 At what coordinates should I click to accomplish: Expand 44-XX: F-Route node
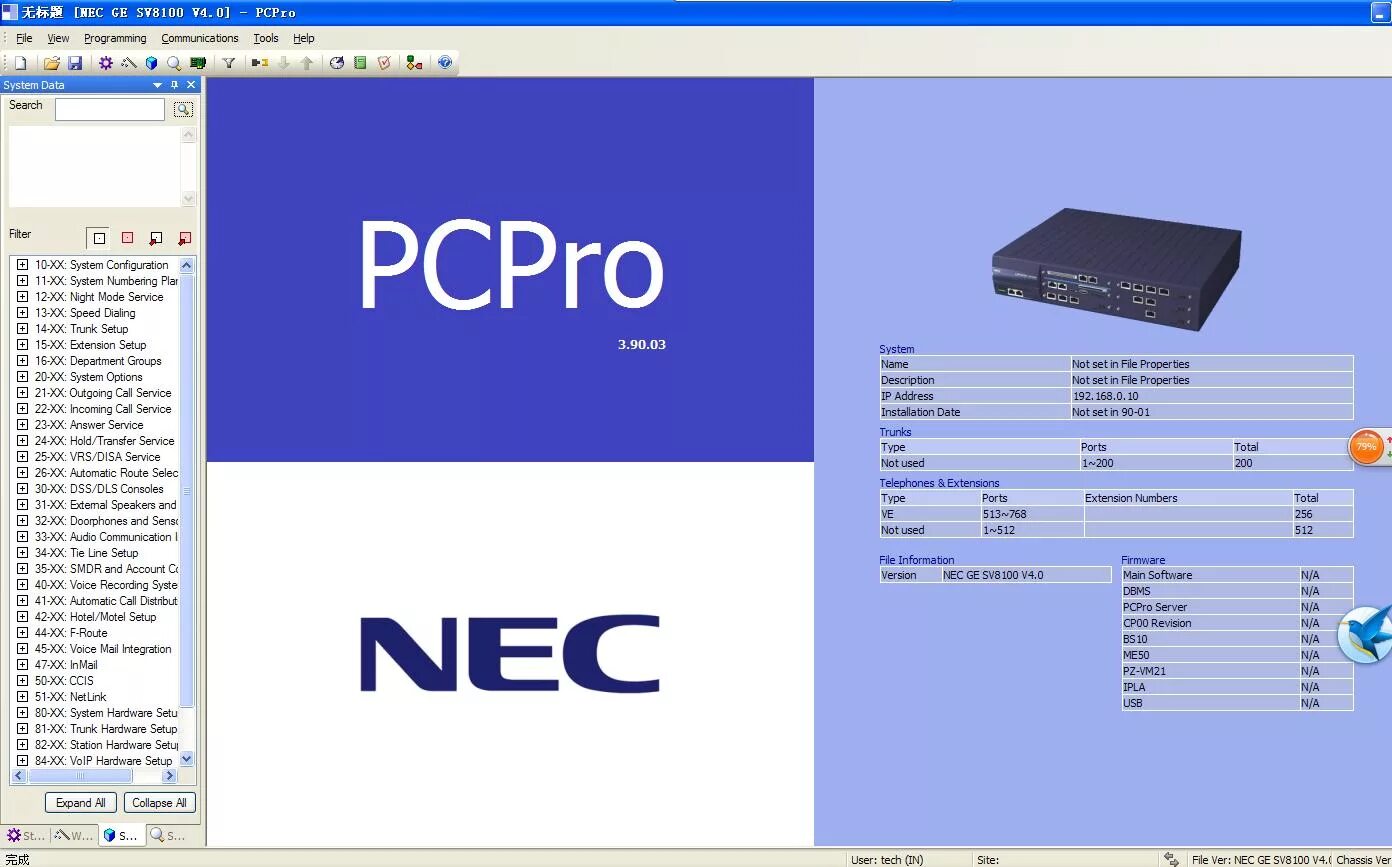pos(22,633)
